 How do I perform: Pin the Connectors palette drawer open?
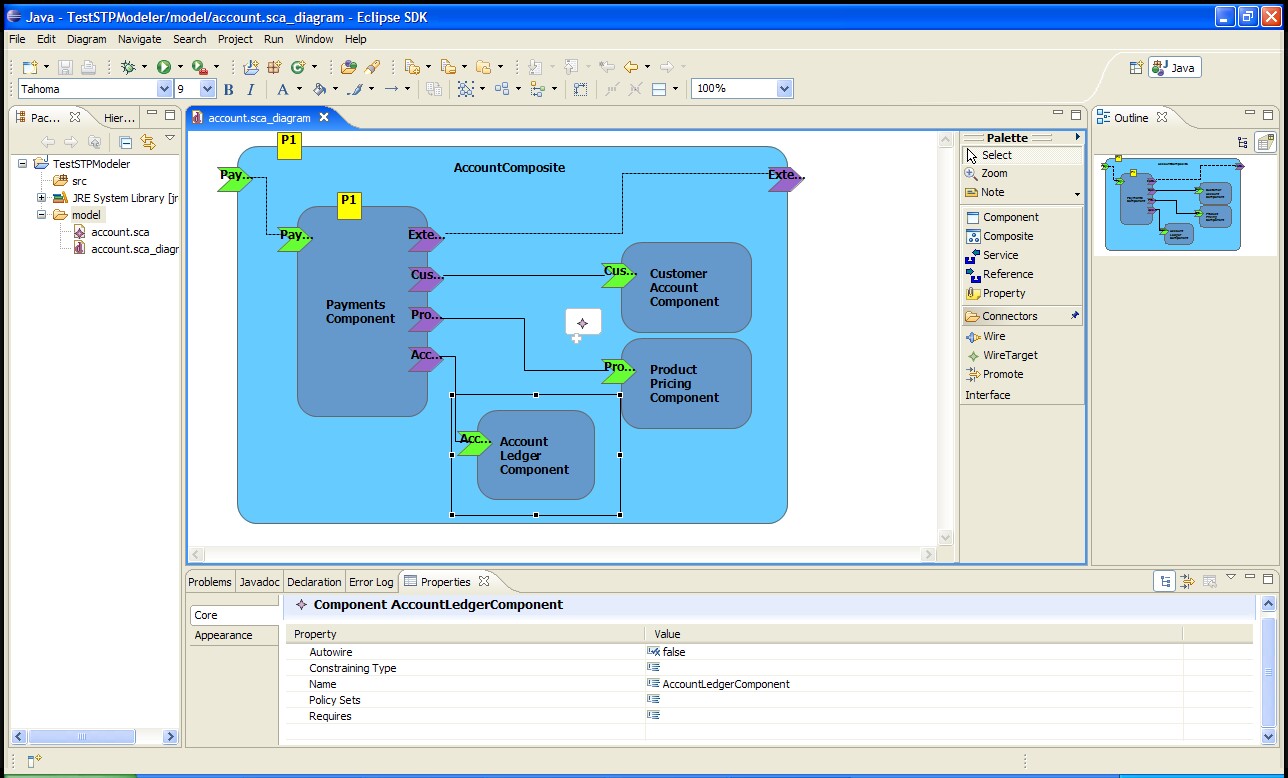click(x=1075, y=316)
